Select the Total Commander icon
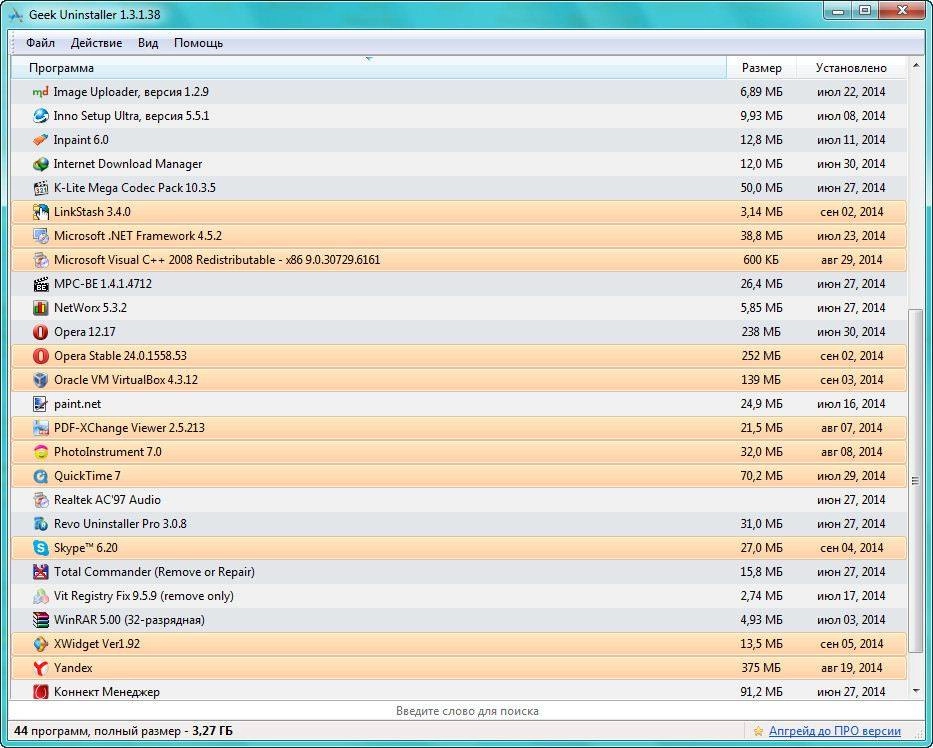 40,572
